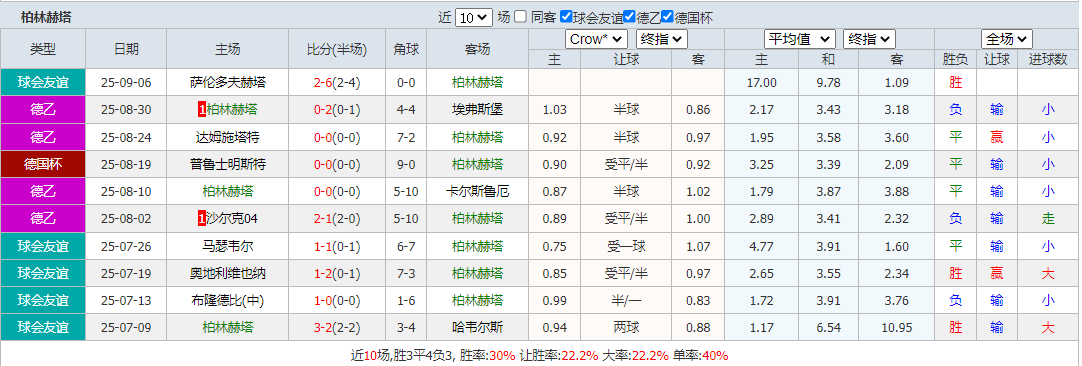1082x366 pixels.
Task: Click the odds value 6.54
Action: click(x=828, y=327)
